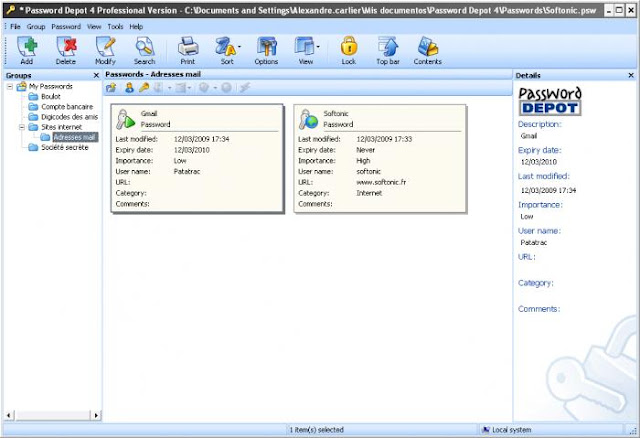Open dropdown arrow beside greyed globe icon

[x=215, y=88]
